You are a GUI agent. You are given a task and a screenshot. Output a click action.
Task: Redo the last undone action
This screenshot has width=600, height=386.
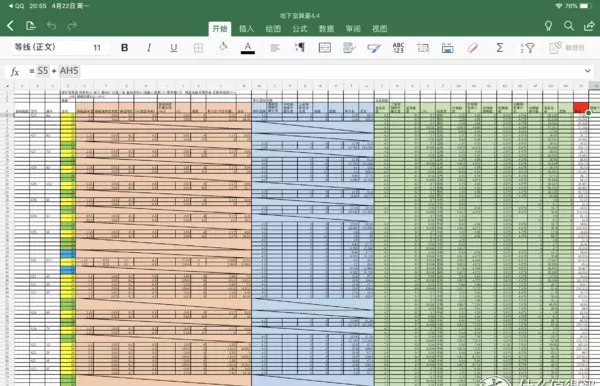pos(72,26)
